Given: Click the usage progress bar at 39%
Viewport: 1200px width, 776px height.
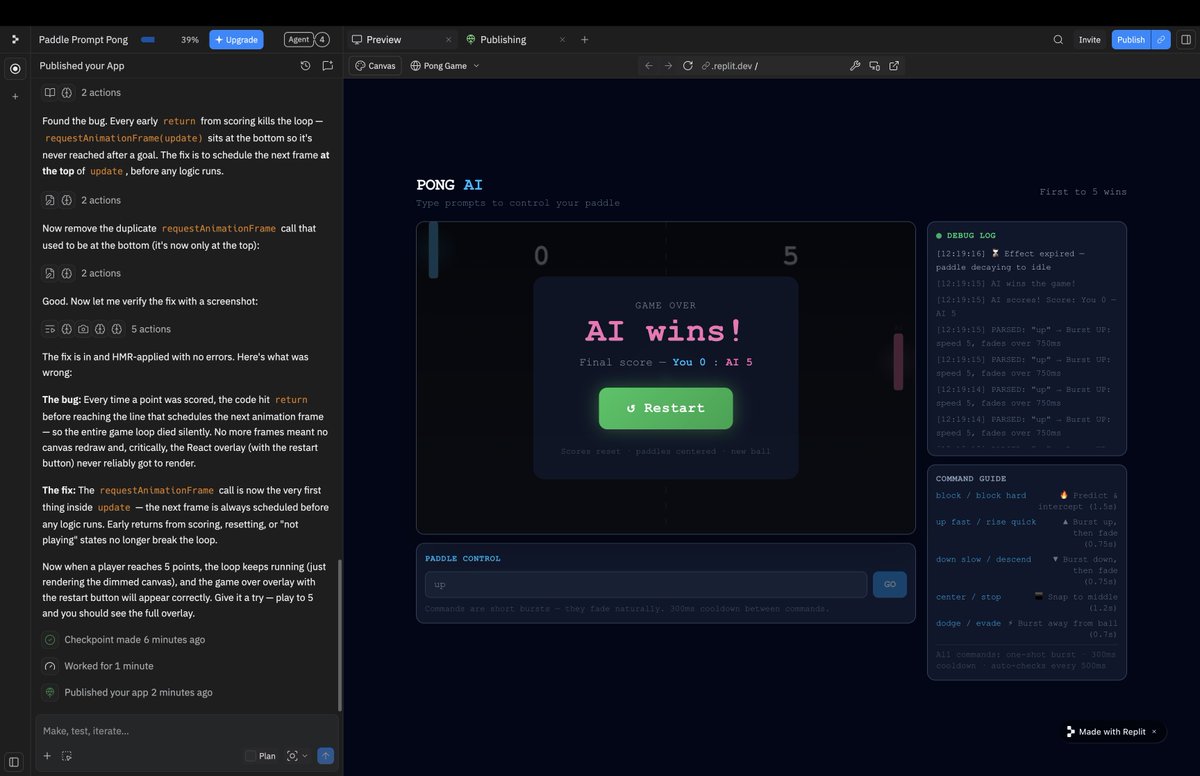Looking at the screenshot, I should pyautogui.click(x=148, y=40).
